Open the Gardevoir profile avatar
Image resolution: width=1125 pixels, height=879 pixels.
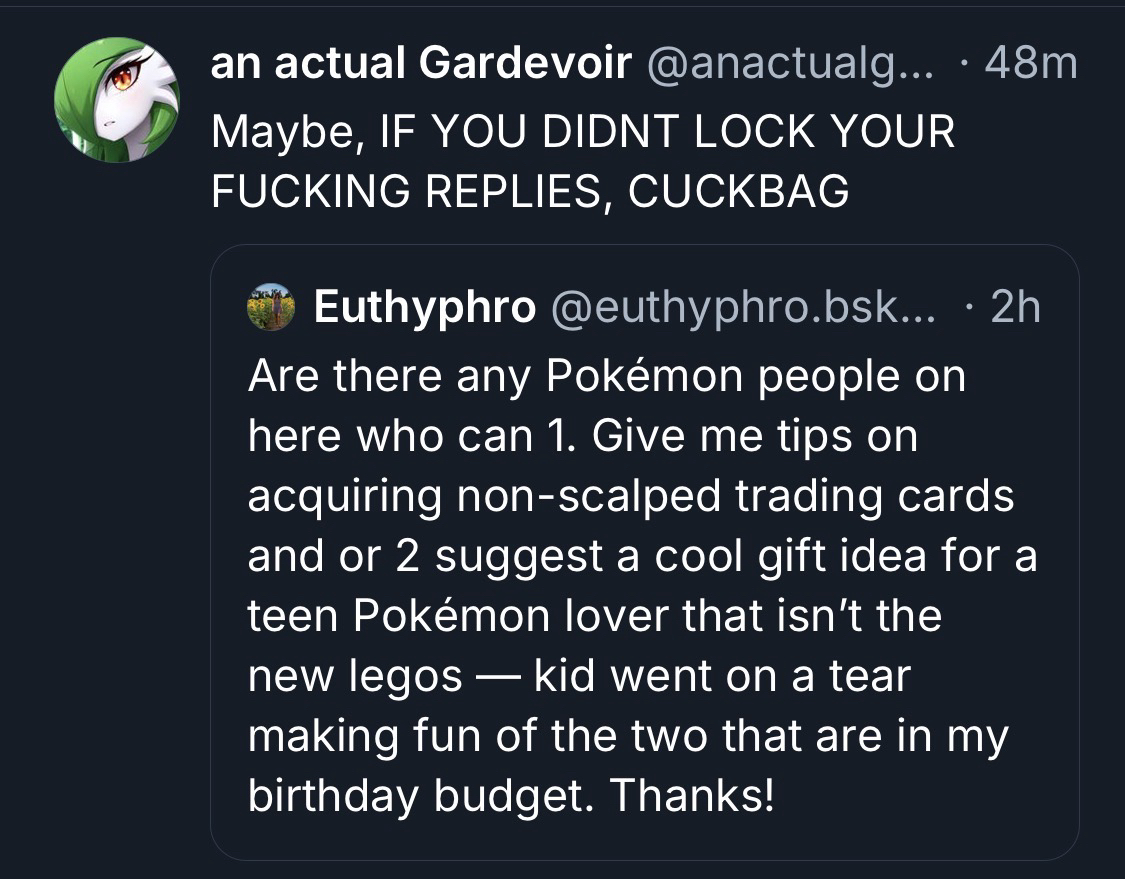pos(116,99)
